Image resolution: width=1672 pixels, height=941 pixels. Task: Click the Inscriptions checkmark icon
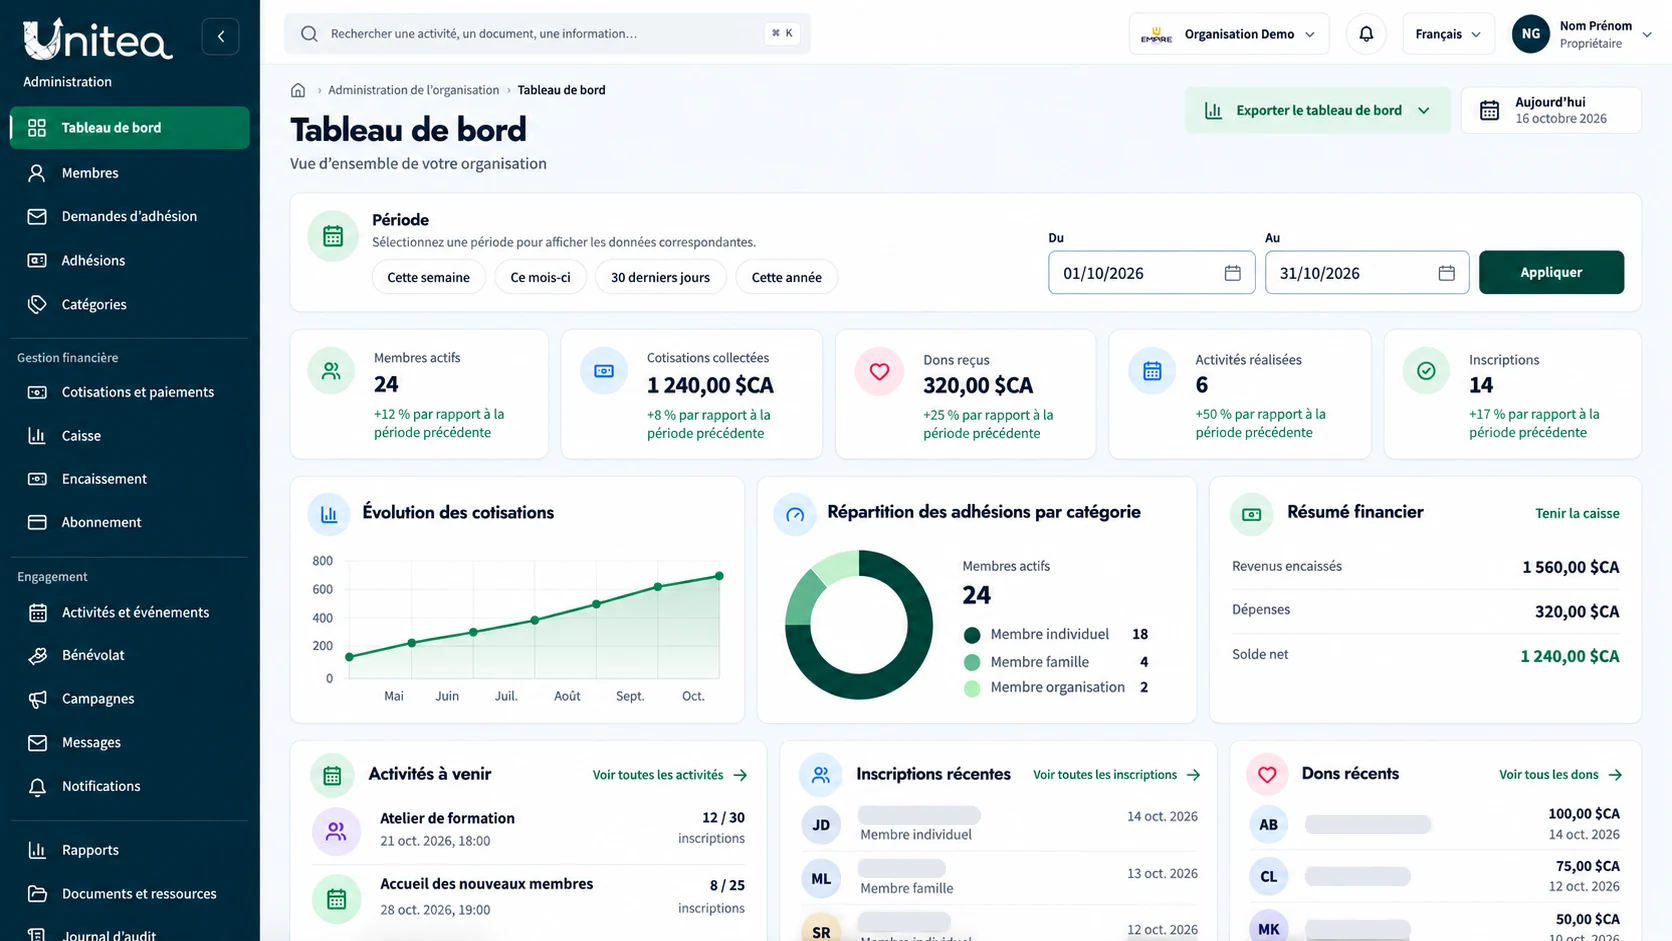point(1426,371)
